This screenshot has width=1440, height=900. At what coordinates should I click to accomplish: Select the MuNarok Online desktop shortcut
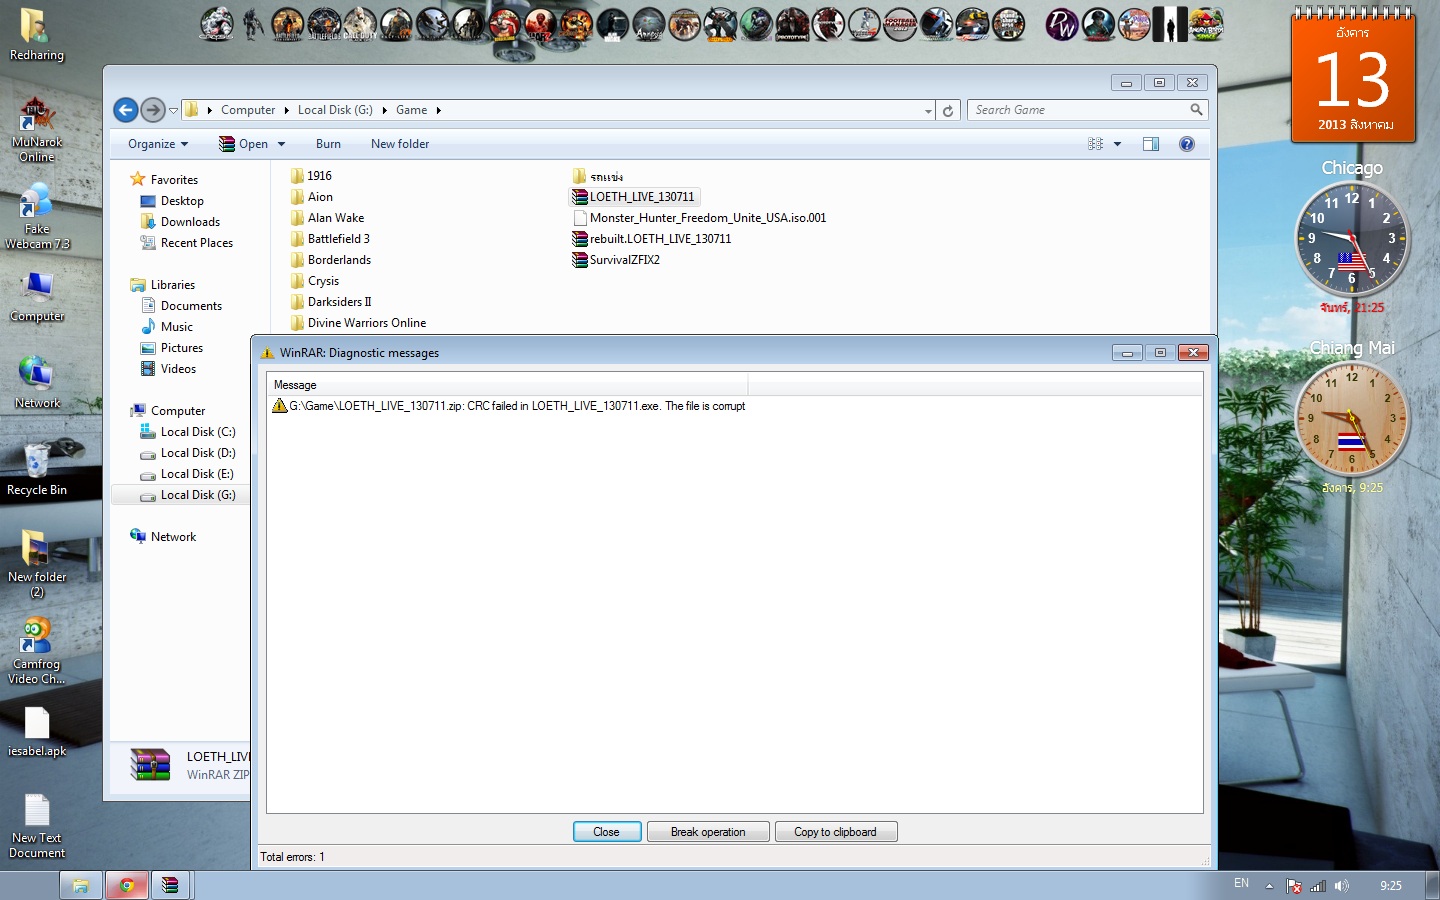point(37,130)
